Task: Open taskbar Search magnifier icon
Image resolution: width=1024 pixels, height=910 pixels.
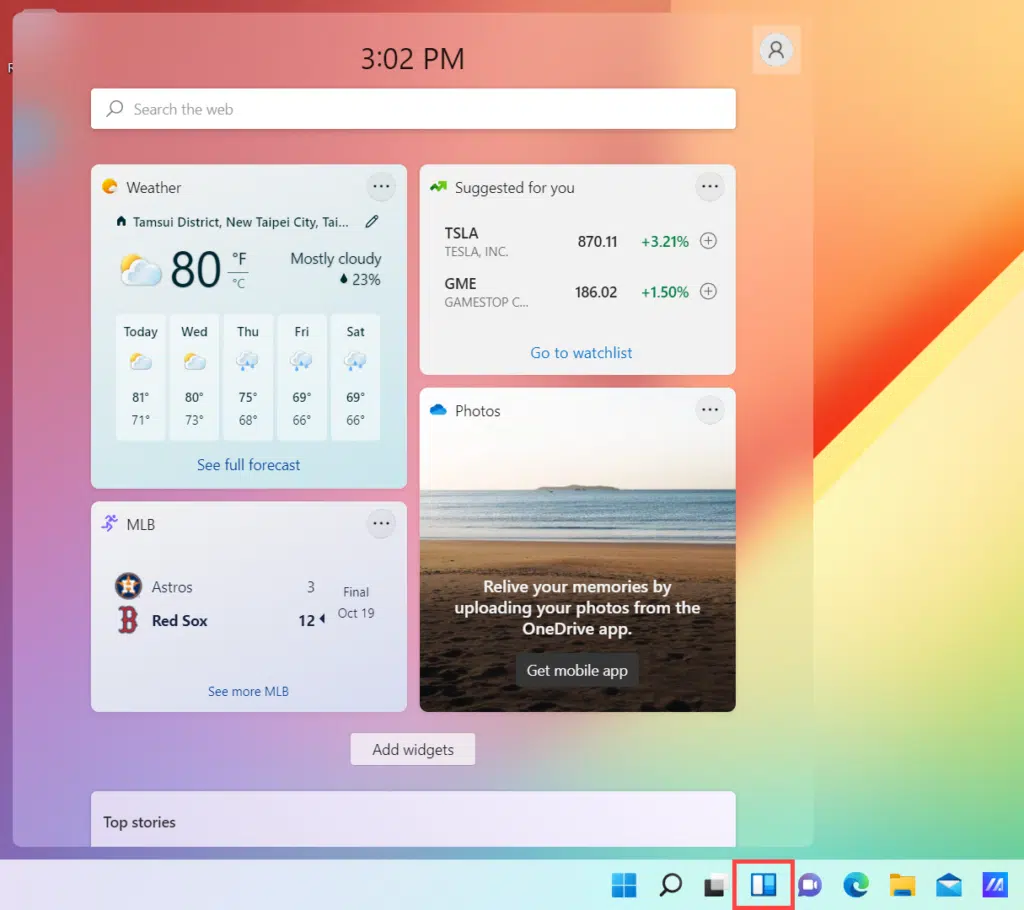Action: [x=670, y=885]
